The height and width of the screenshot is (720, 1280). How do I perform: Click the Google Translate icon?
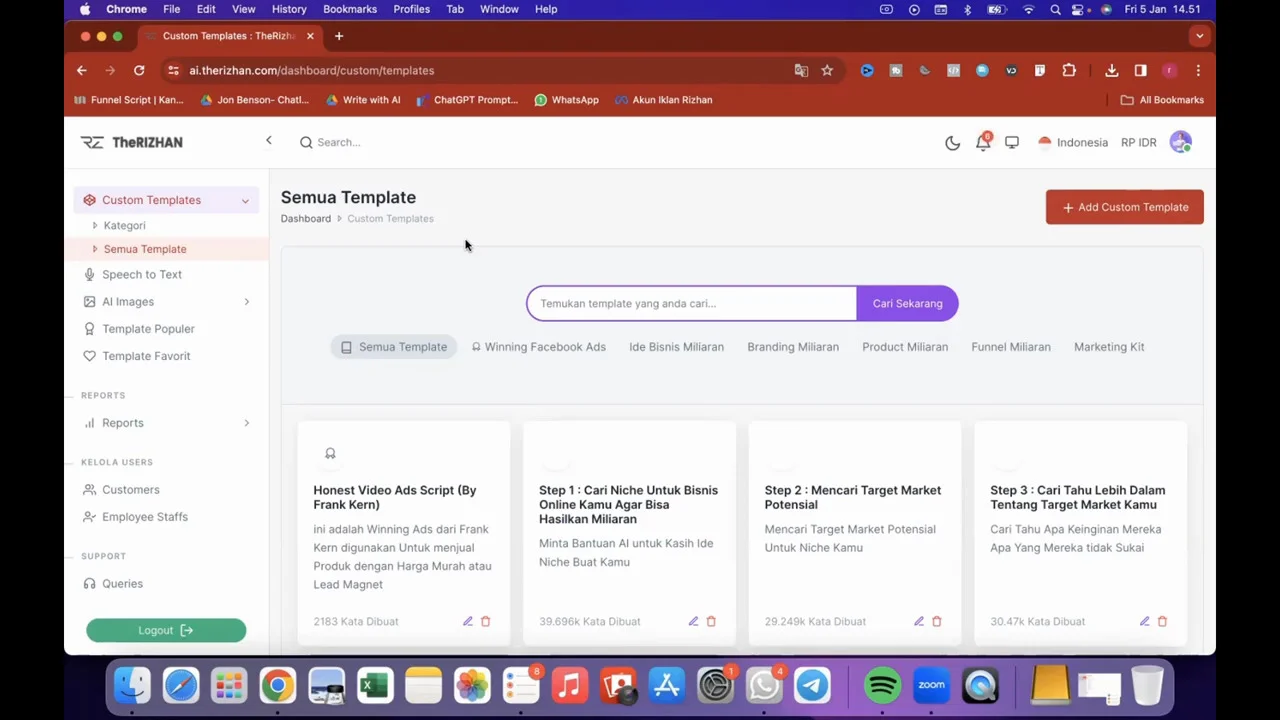(801, 70)
